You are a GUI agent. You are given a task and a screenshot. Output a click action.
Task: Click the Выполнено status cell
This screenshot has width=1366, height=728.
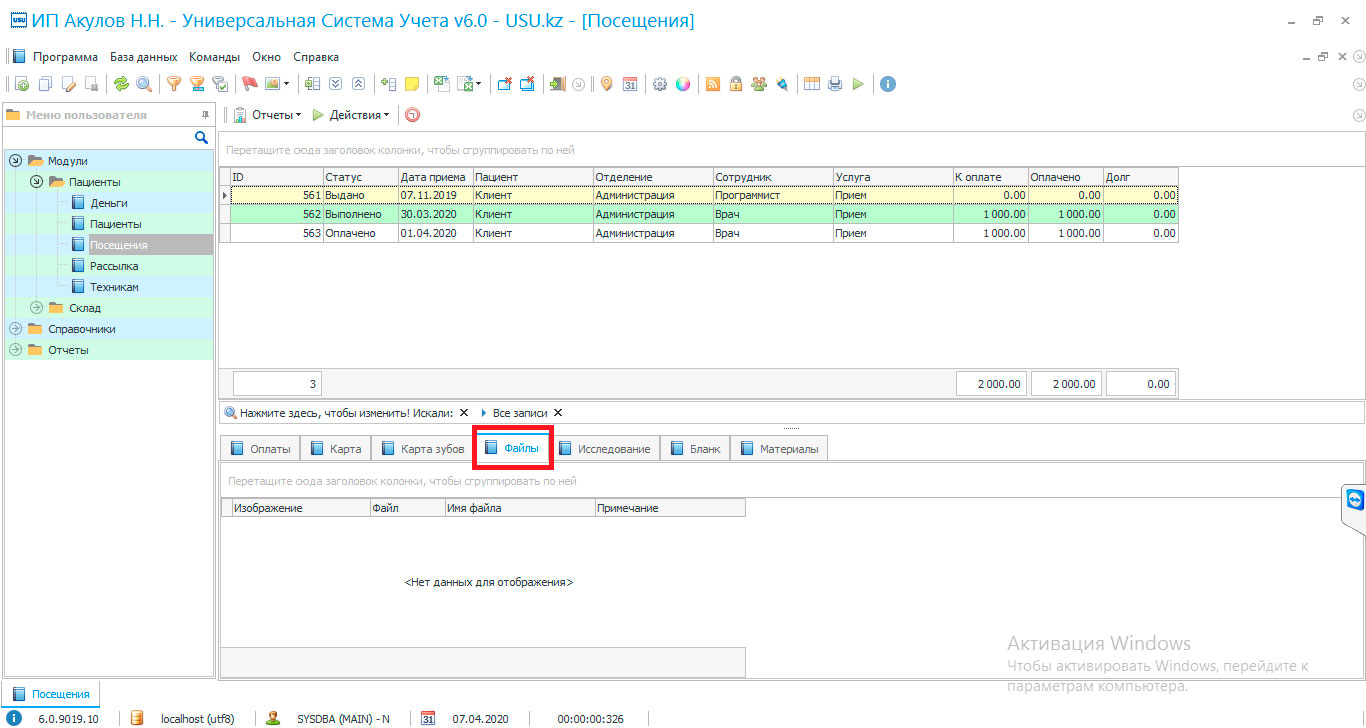[x=360, y=214]
